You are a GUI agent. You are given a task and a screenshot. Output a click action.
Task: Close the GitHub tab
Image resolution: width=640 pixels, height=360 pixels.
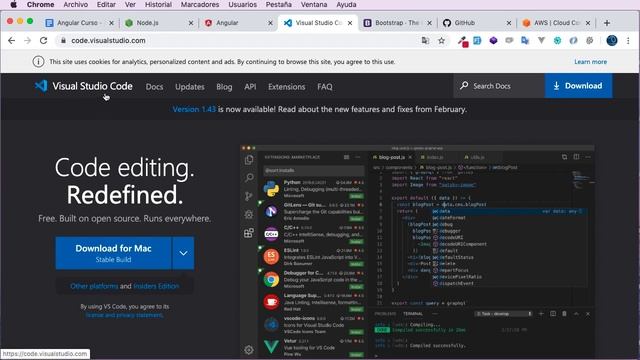click(509, 23)
